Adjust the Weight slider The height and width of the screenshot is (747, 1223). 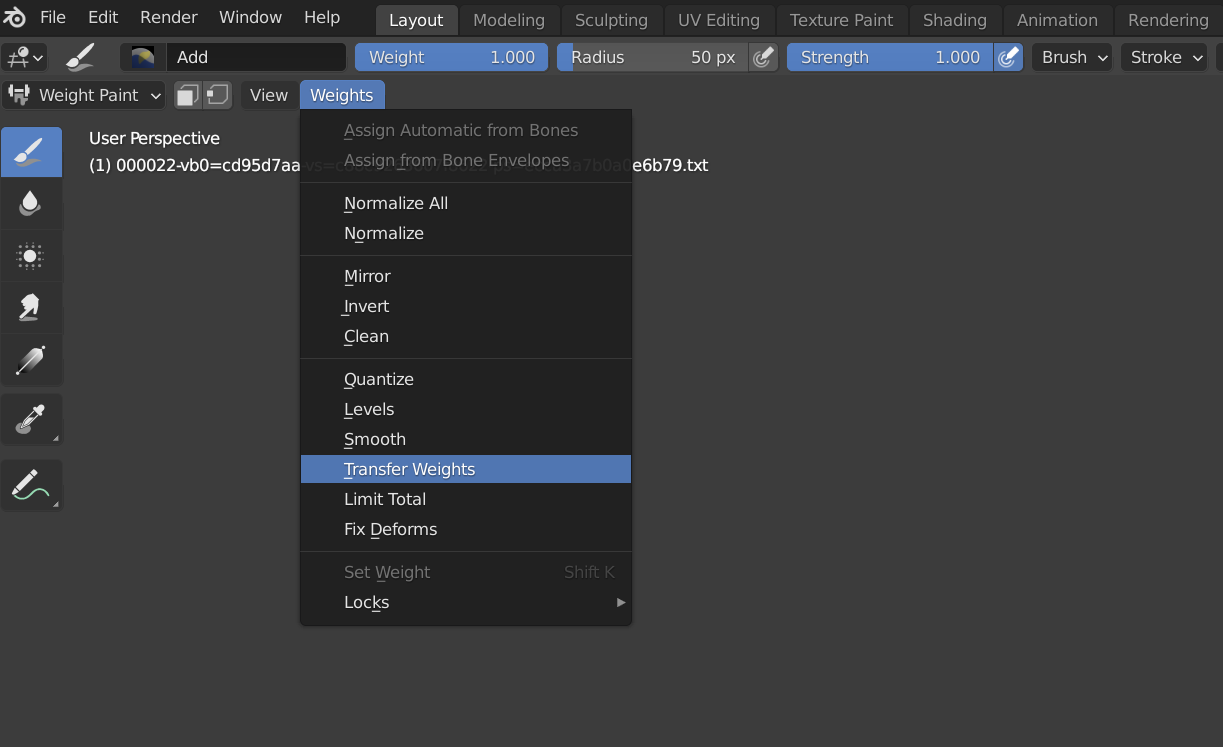tap(452, 57)
